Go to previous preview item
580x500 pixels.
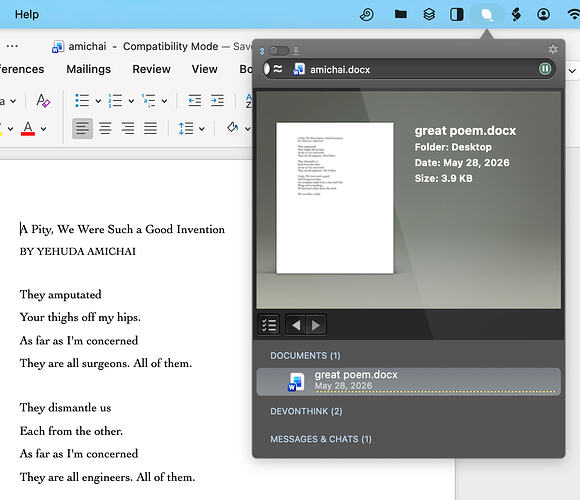(296, 325)
